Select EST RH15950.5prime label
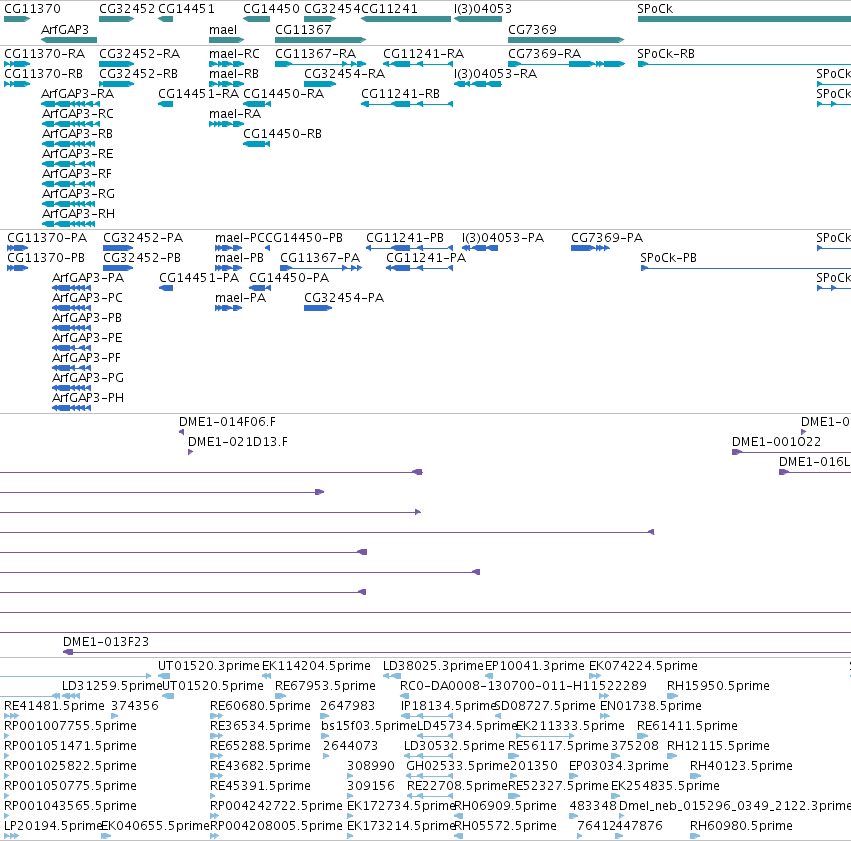The height and width of the screenshot is (841, 851). click(x=718, y=685)
